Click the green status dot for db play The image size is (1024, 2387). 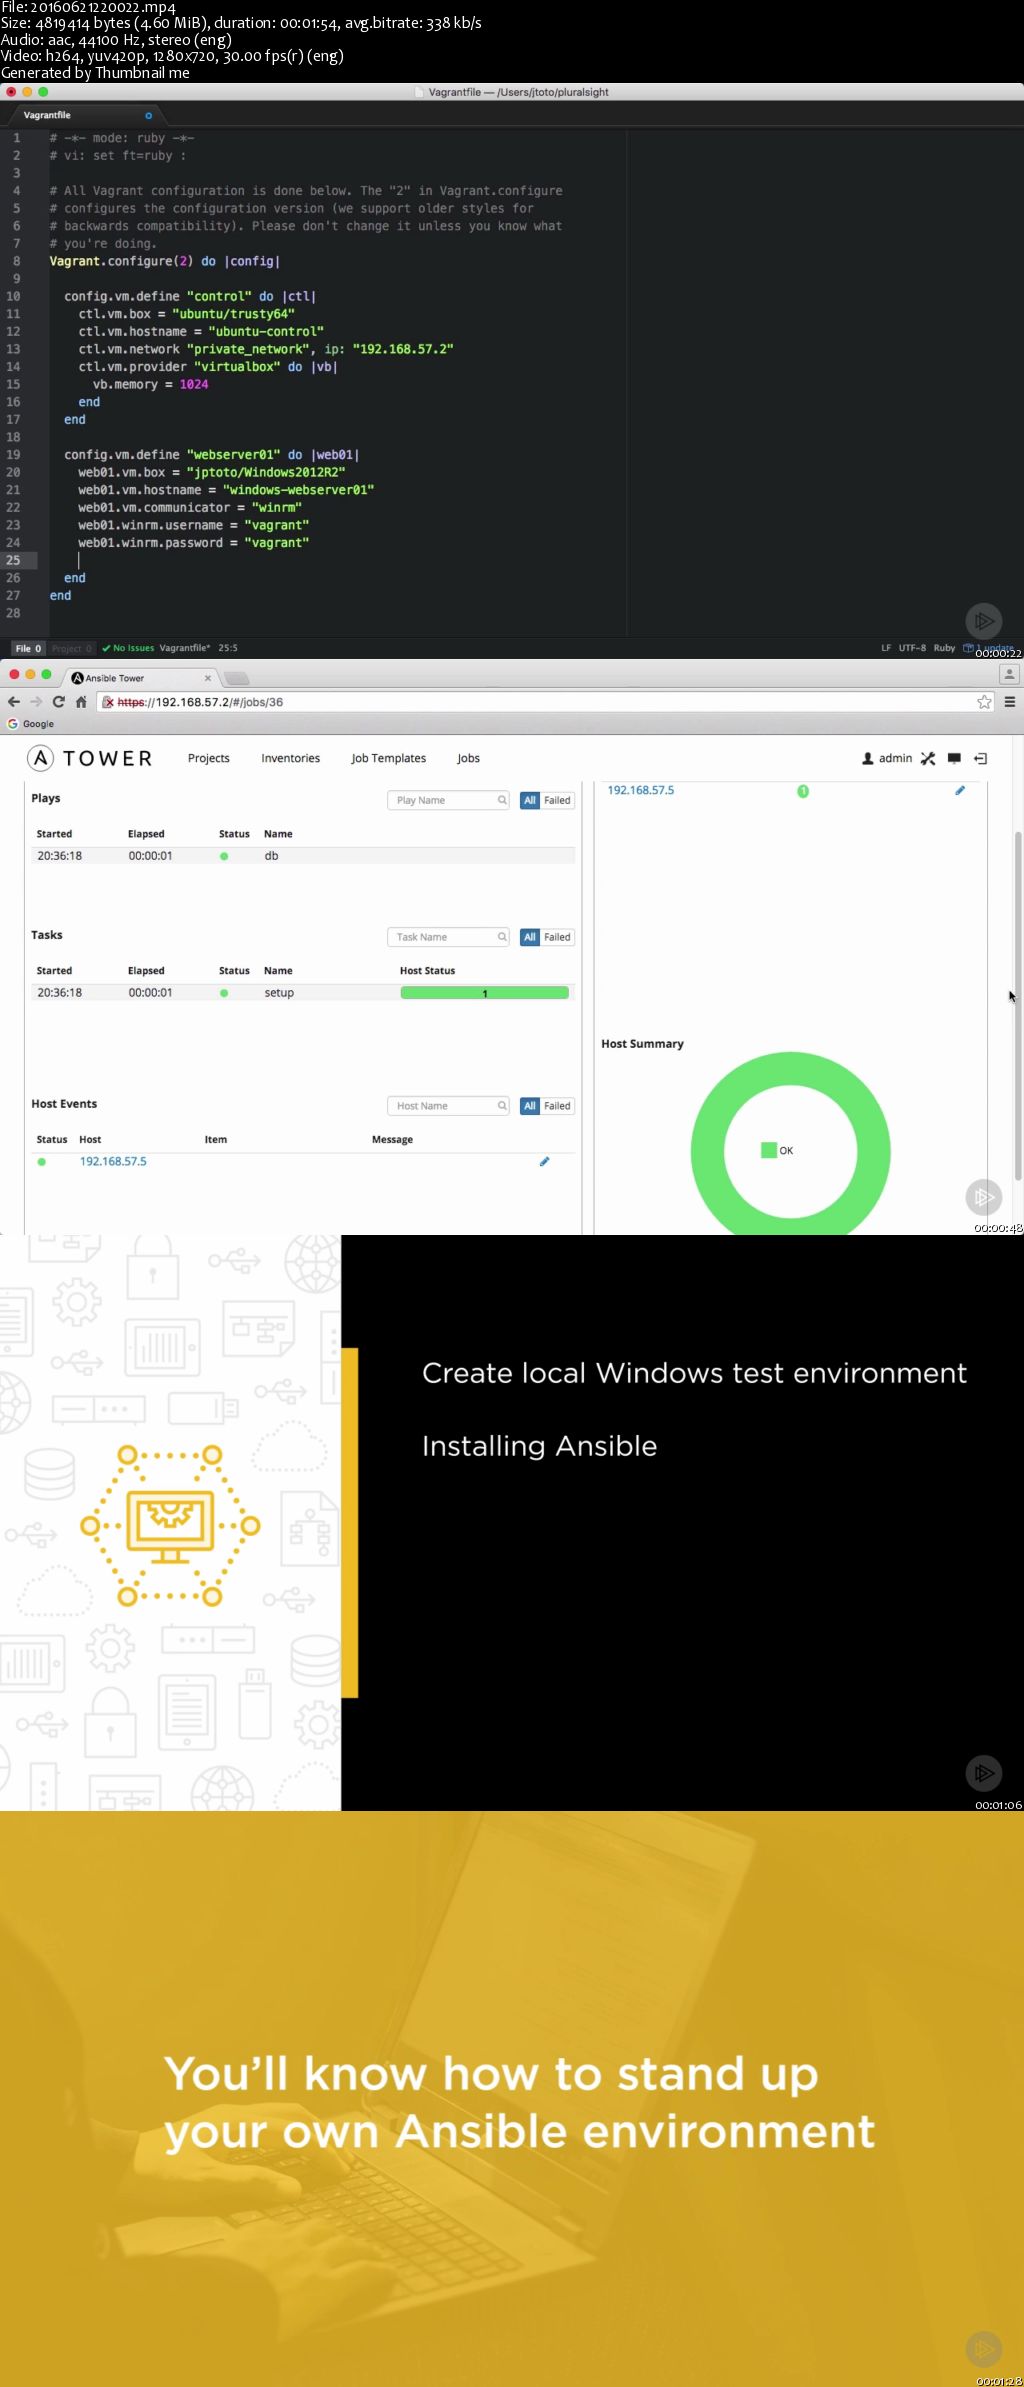click(224, 856)
